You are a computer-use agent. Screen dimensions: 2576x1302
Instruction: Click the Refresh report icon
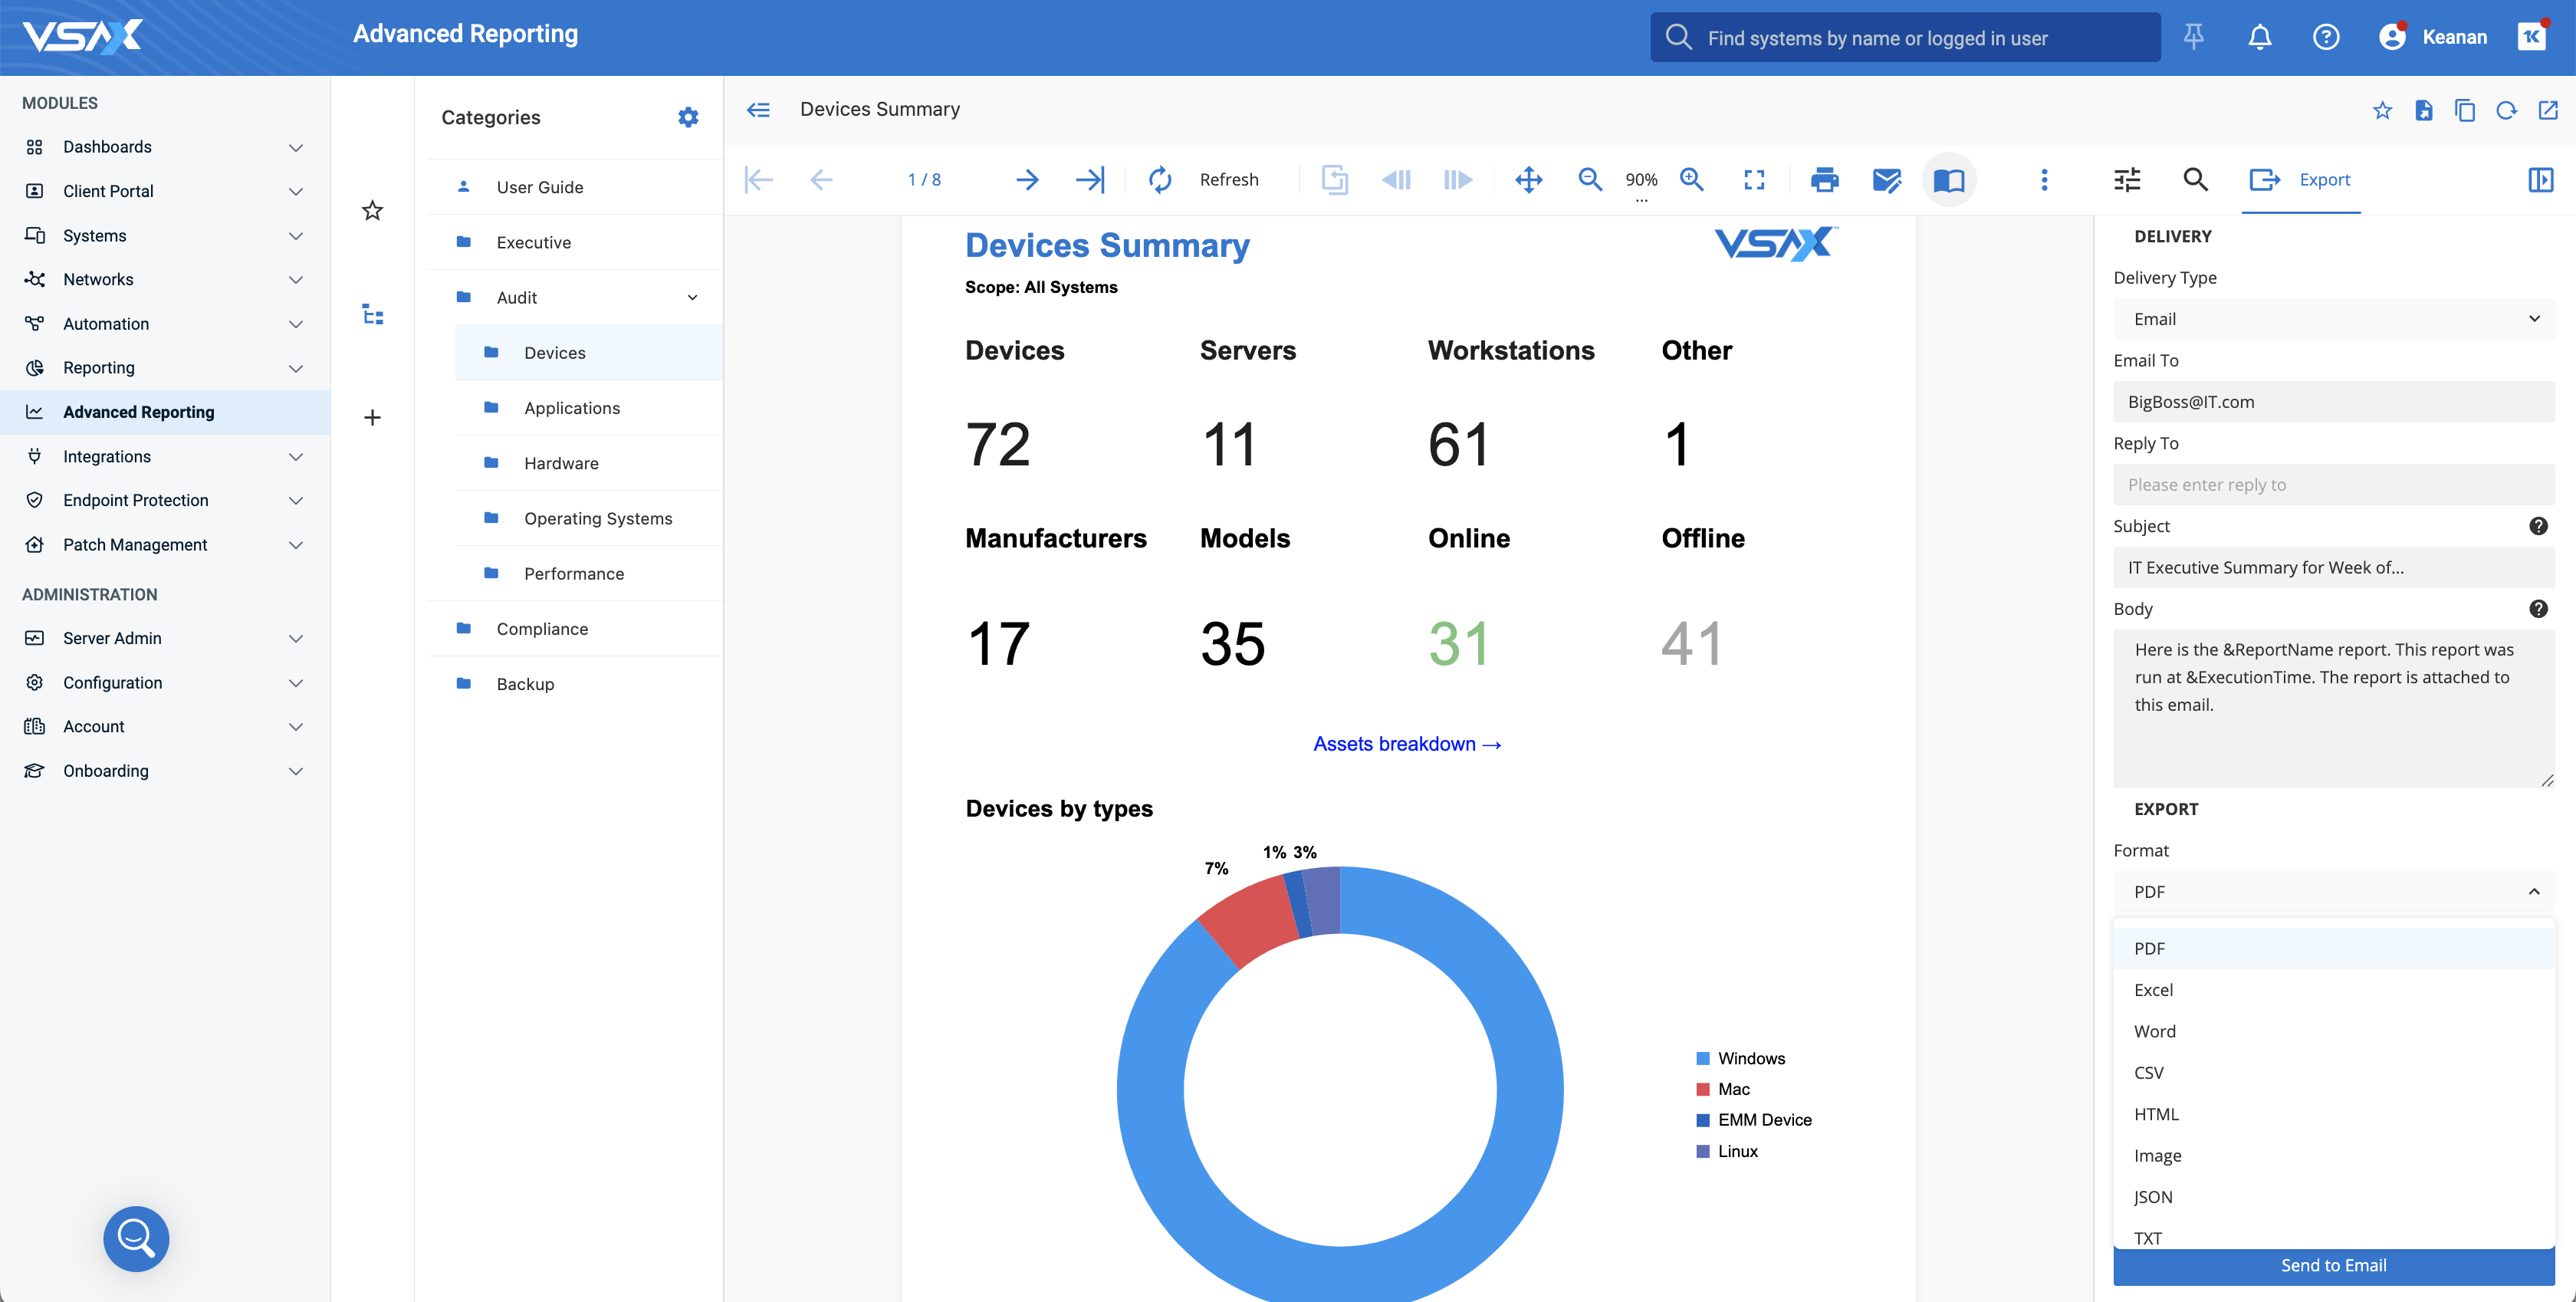(1160, 180)
